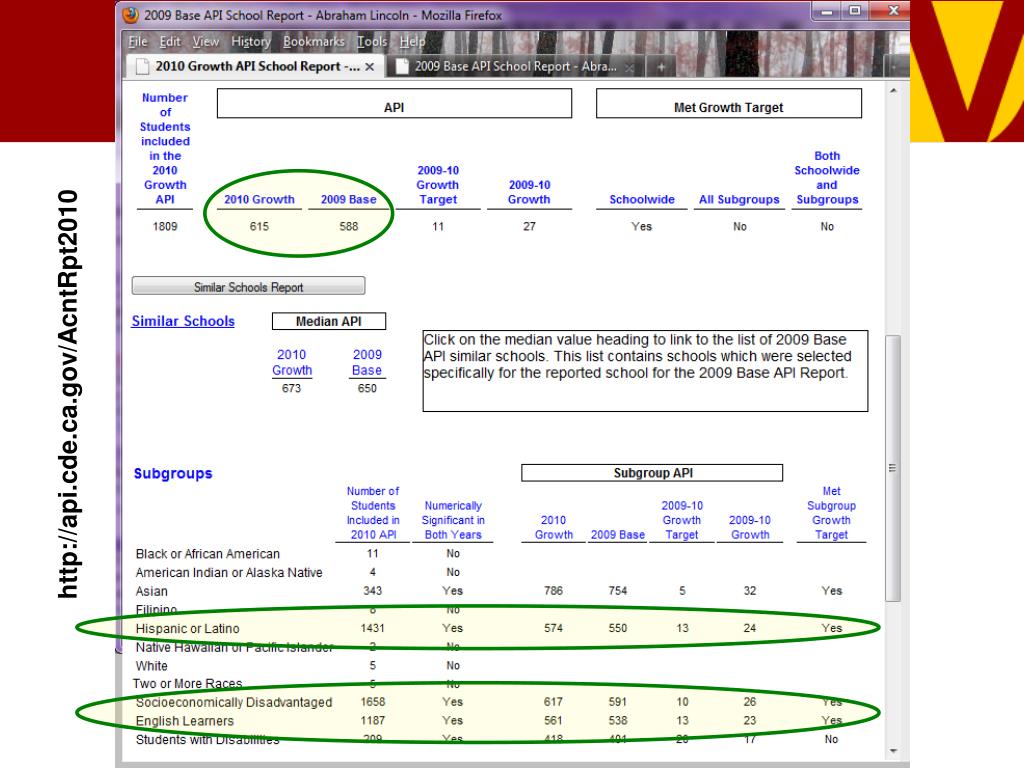The image size is (1024, 768).
Task: Open the View menu
Action: pyautogui.click(x=206, y=42)
